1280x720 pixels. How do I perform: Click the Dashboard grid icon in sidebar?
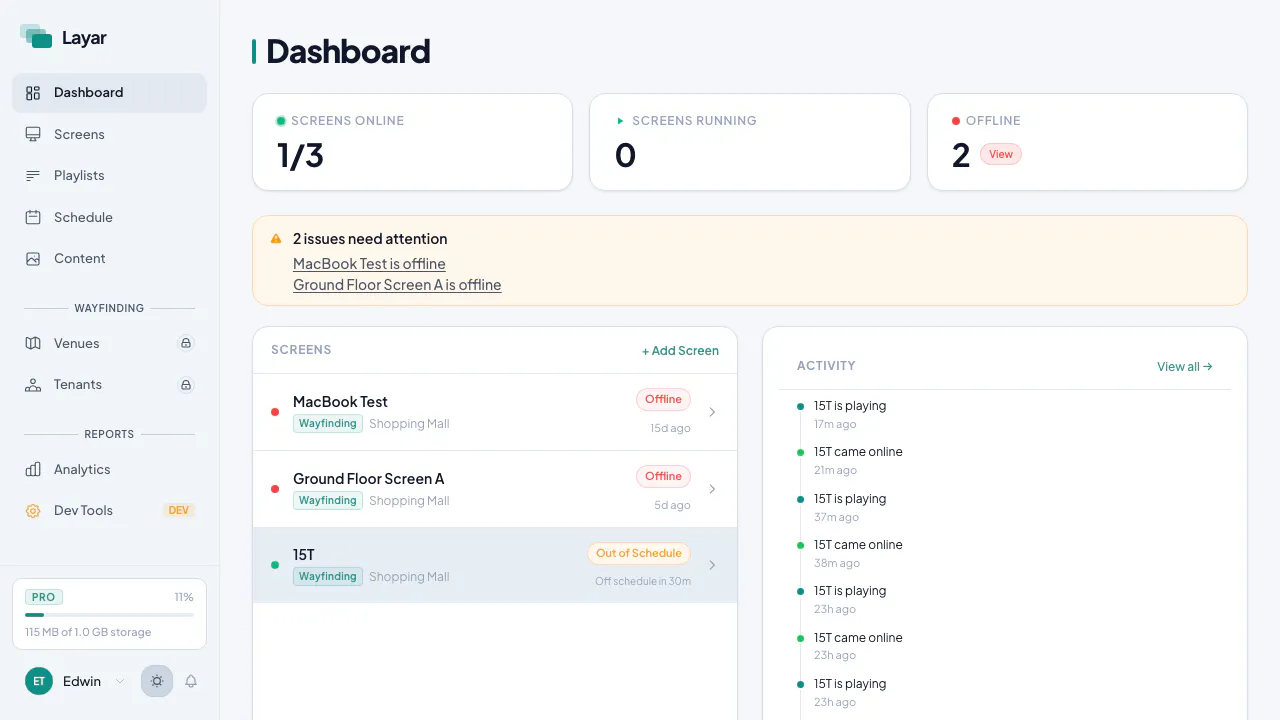click(x=33, y=93)
